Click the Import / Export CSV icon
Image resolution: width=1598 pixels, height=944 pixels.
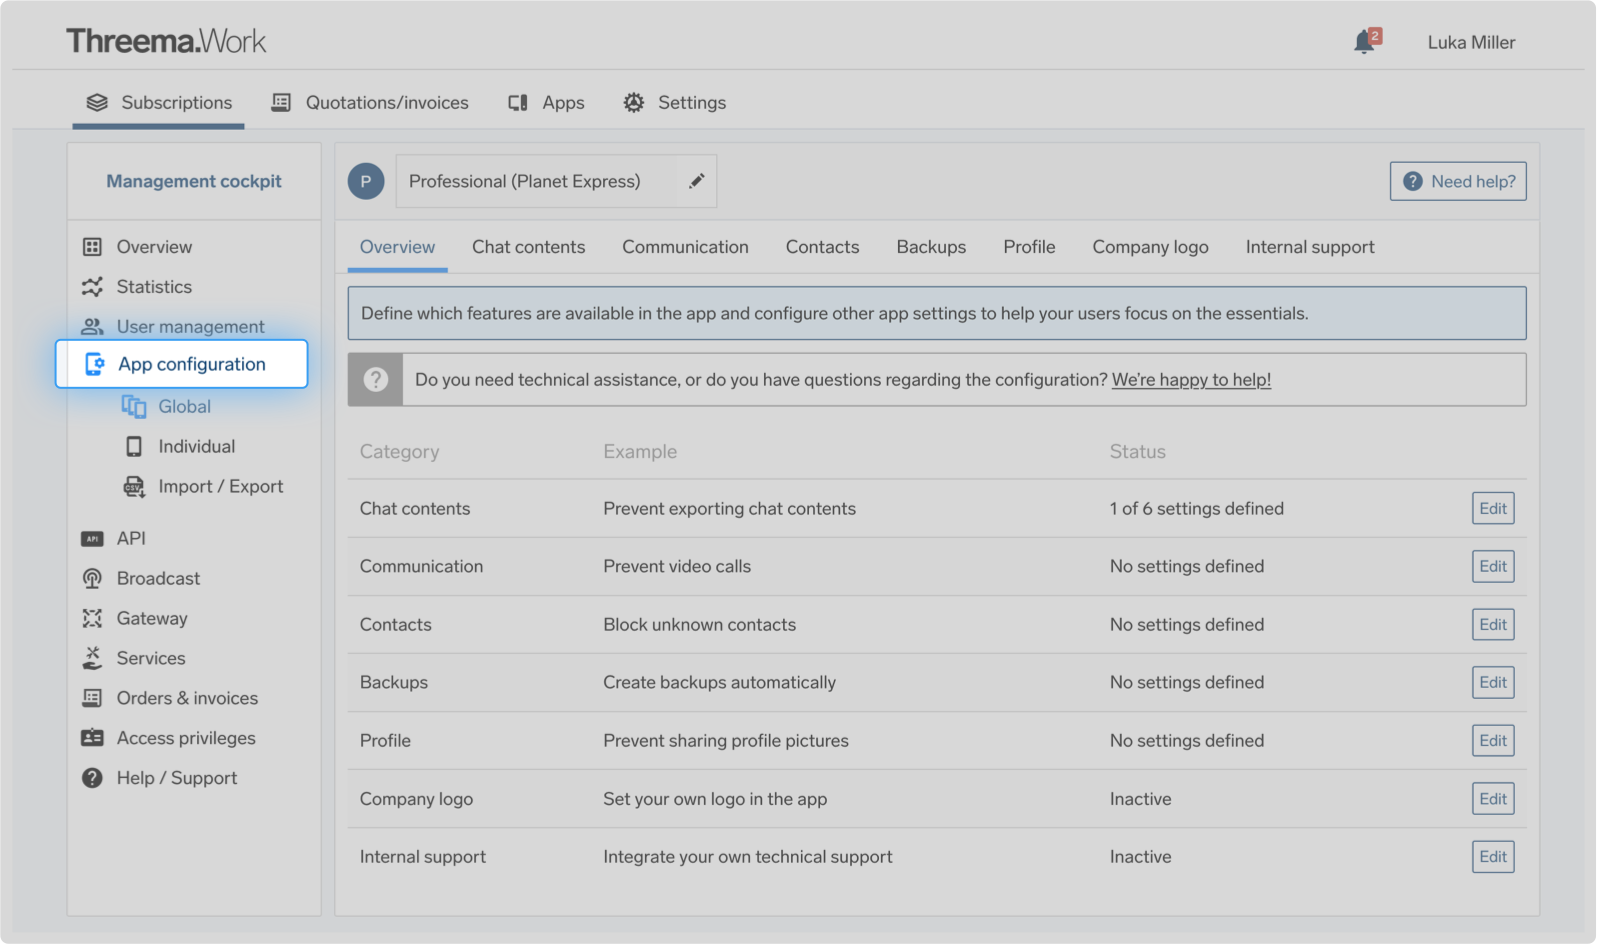click(133, 486)
